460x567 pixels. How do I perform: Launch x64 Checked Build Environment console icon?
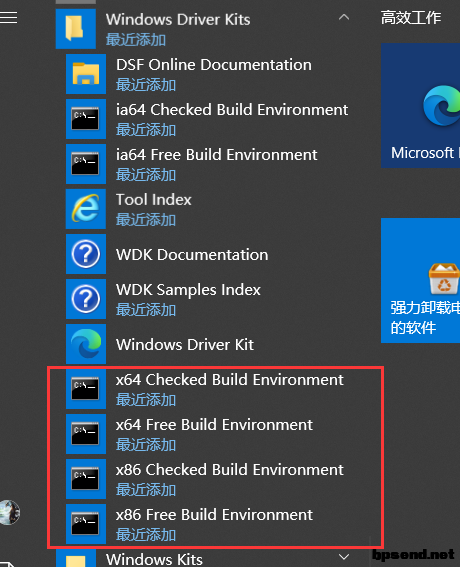click(86, 389)
